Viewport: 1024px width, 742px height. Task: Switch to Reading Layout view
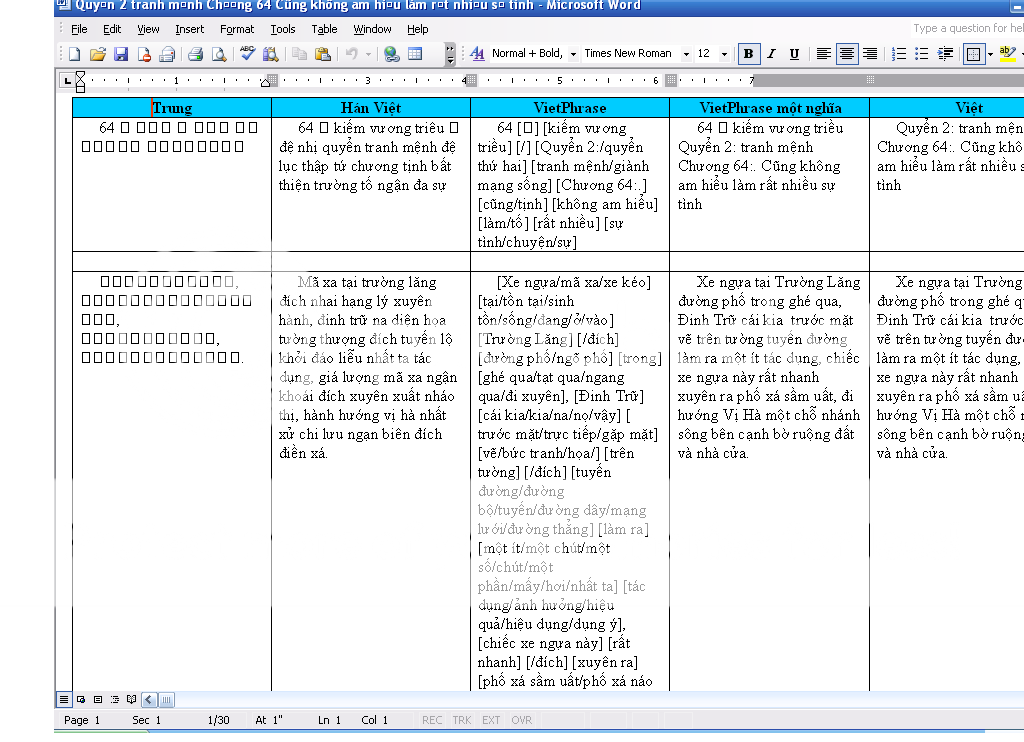coord(130,700)
